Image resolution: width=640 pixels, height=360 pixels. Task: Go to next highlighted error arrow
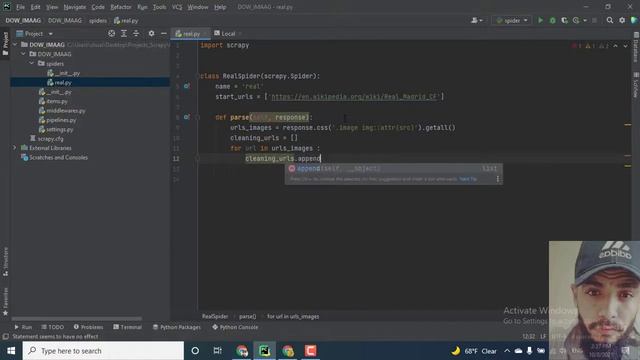click(x=625, y=46)
